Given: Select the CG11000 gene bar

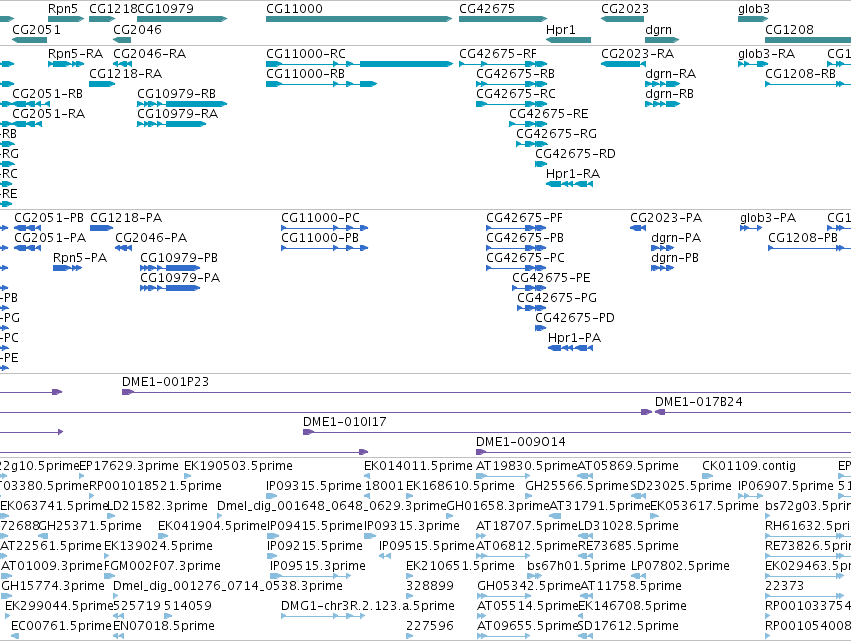Looking at the screenshot, I should coord(359,19).
